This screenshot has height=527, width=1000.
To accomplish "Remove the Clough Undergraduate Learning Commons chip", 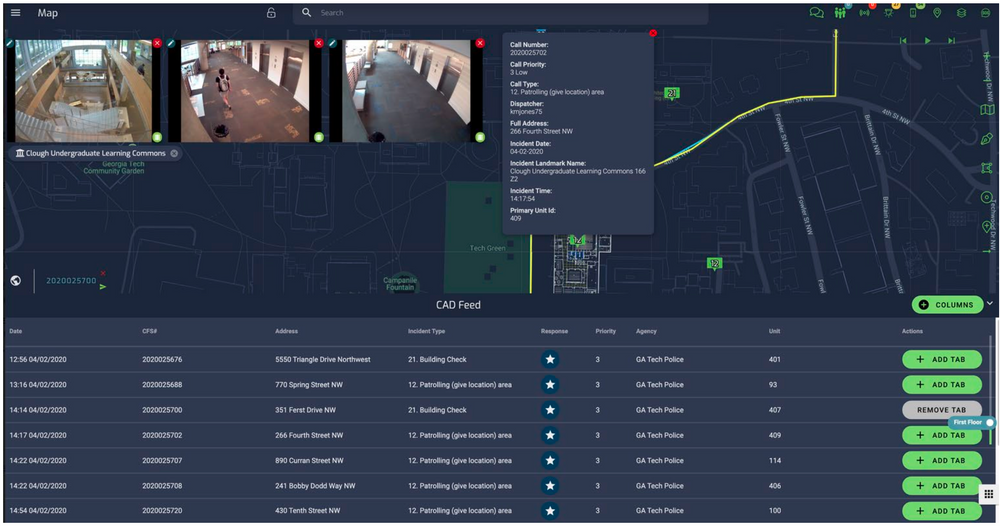I will (174, 153).
